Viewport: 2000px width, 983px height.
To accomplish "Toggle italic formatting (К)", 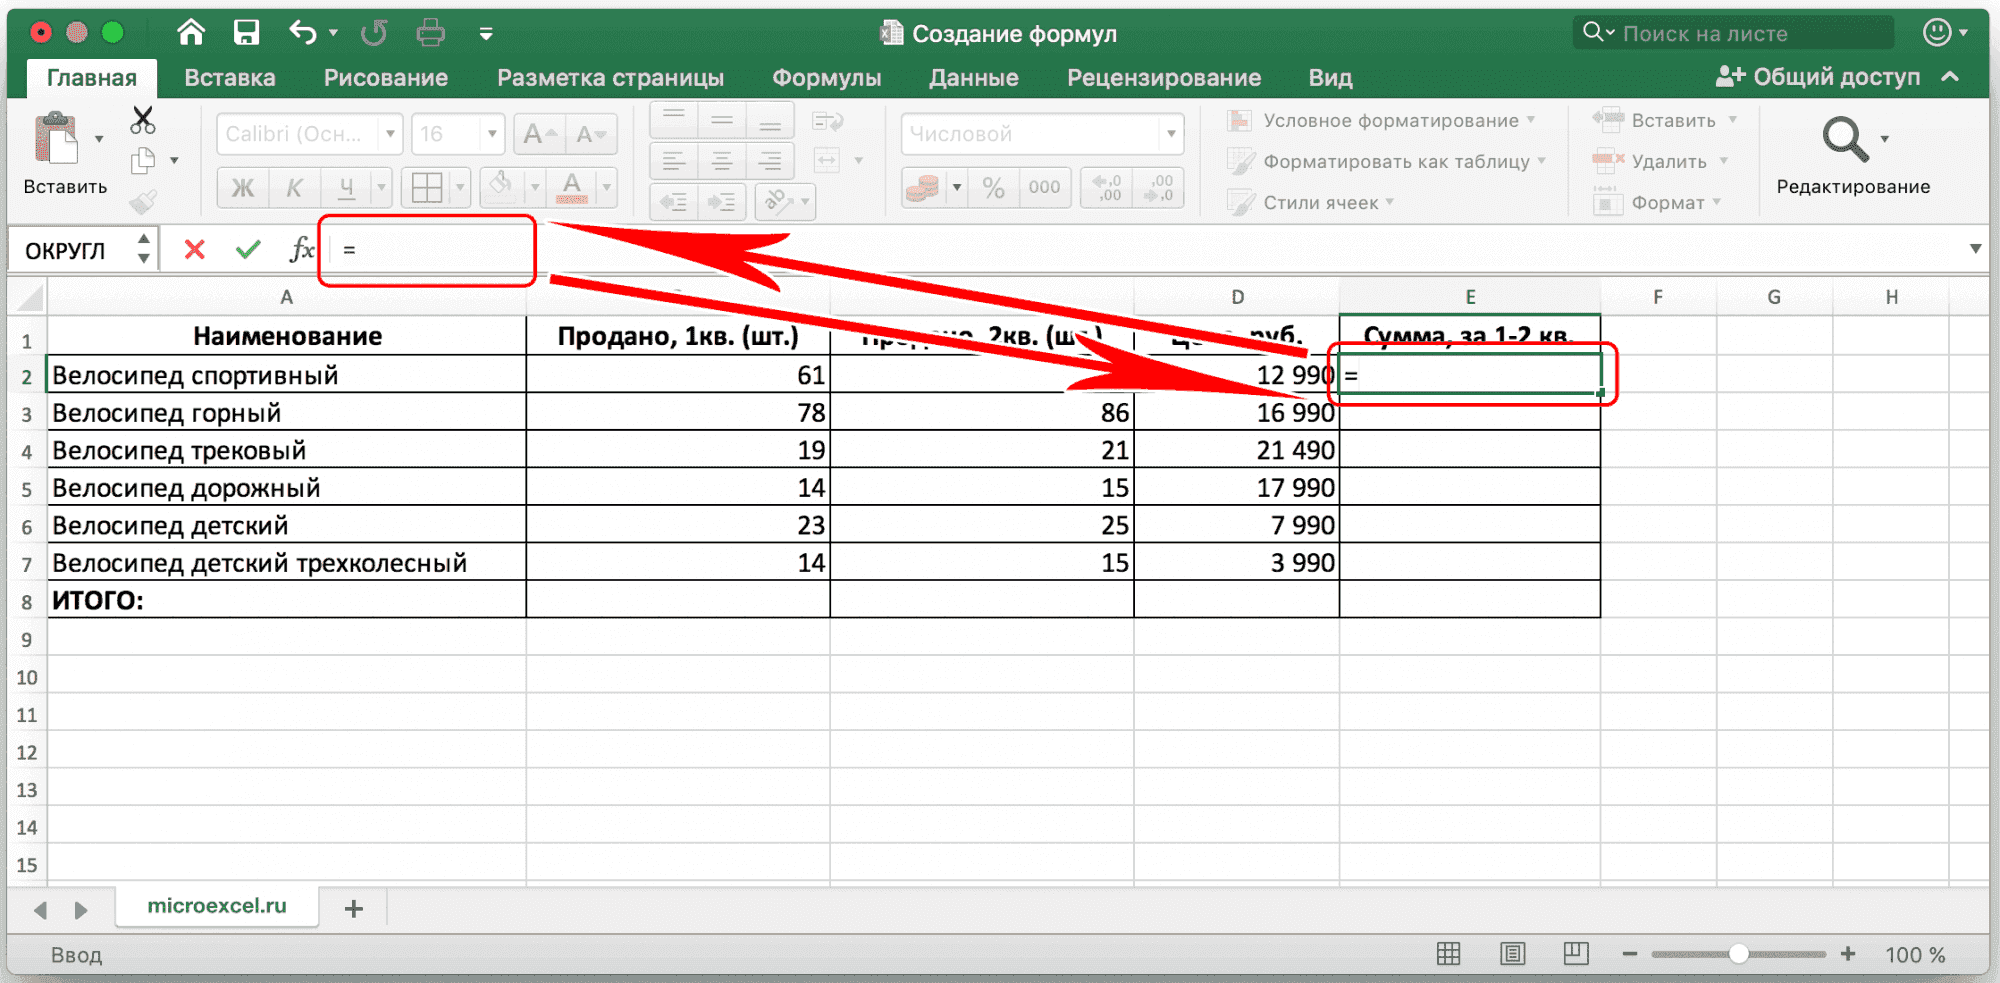I will [x=293, y=187].
